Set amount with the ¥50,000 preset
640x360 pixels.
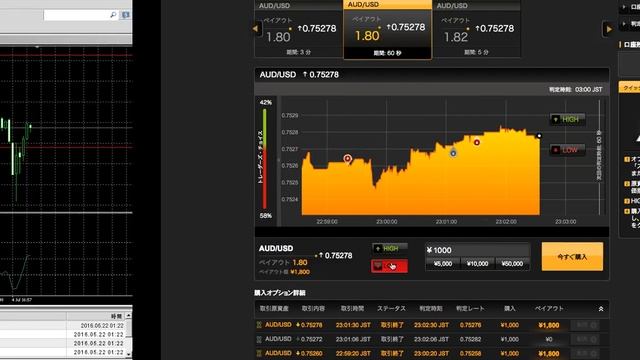[512, 264]
